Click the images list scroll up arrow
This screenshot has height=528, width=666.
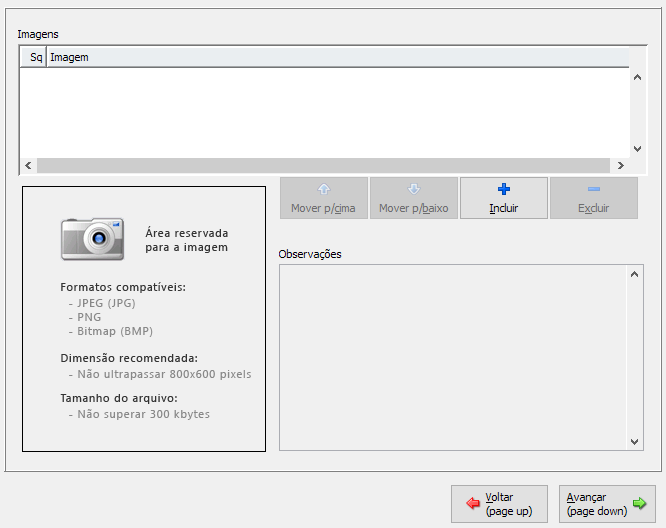click(x=637, y=77)
